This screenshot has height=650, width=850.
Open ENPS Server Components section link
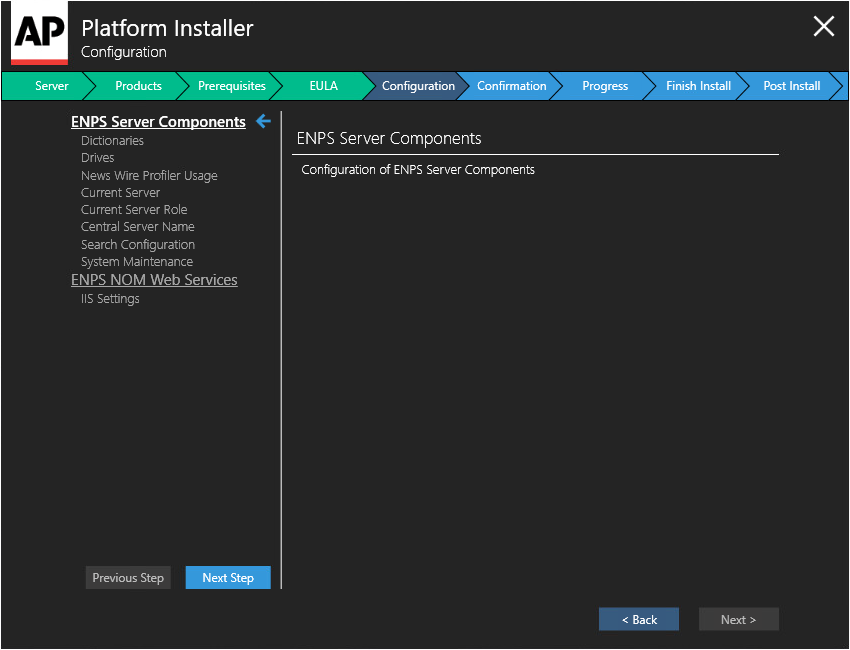pyautogui.click(x=158, y=122)
